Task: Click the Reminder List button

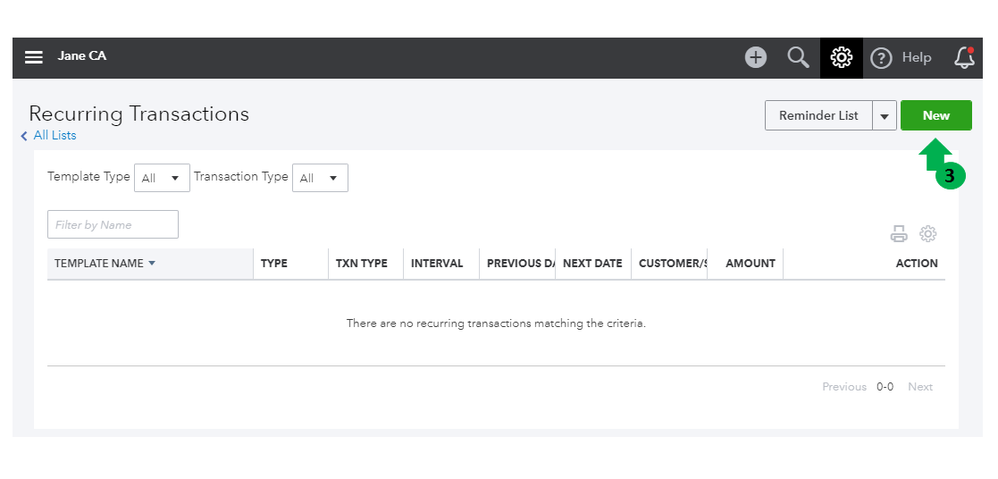Action: pos(818,116)
